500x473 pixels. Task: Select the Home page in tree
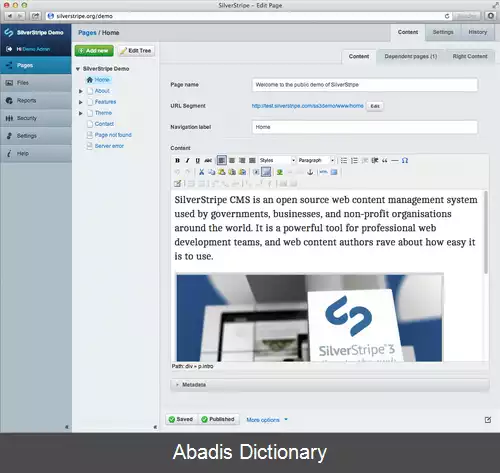click(x=99, y=80)
